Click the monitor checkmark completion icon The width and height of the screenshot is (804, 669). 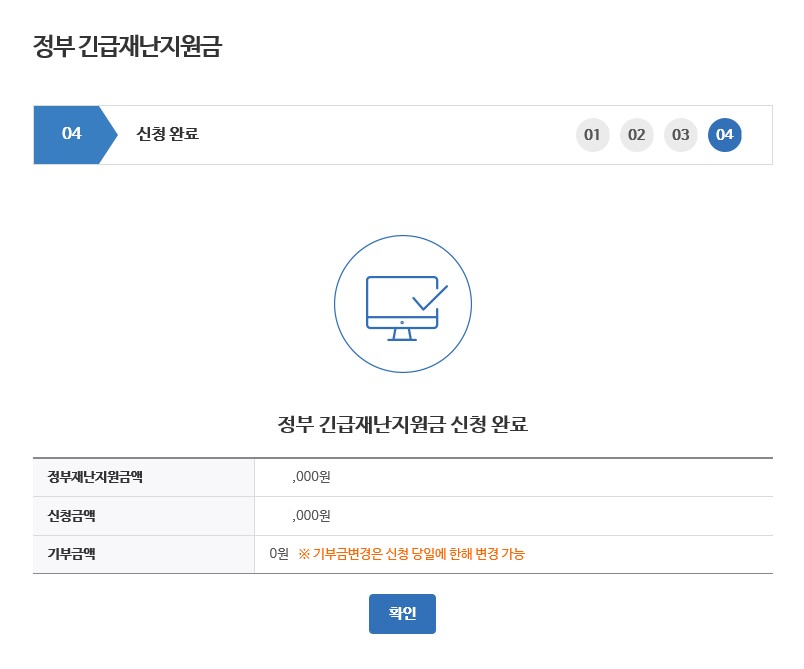coord(403,304)
